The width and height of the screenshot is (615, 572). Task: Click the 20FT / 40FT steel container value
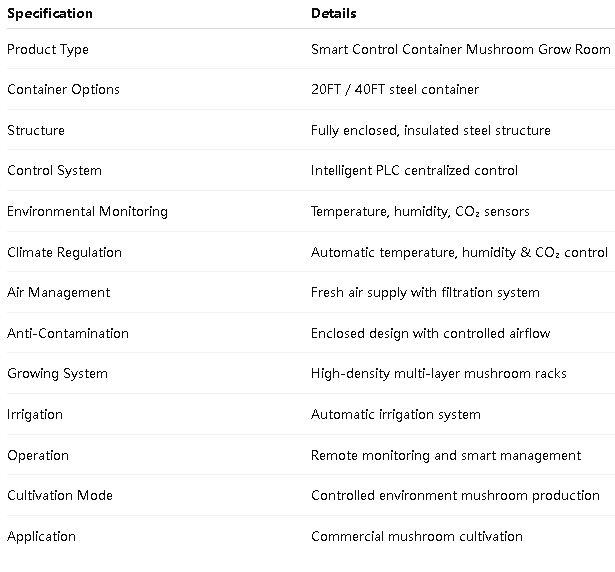395,90
